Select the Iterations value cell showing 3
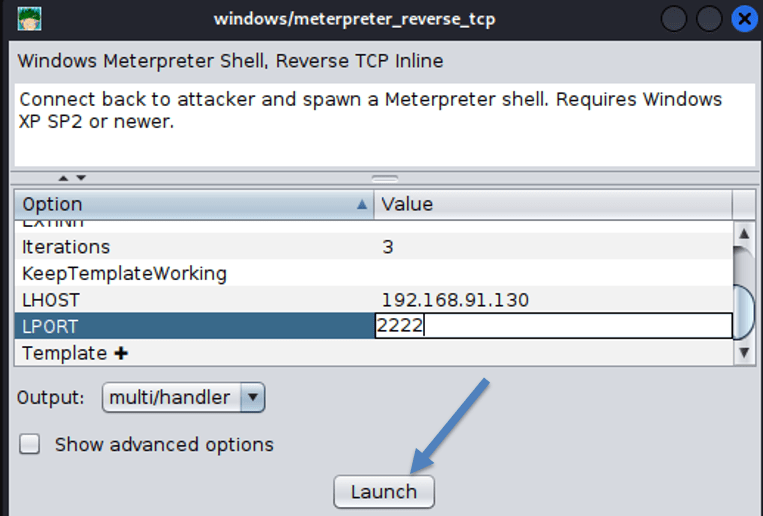 (x=550, y=246)
